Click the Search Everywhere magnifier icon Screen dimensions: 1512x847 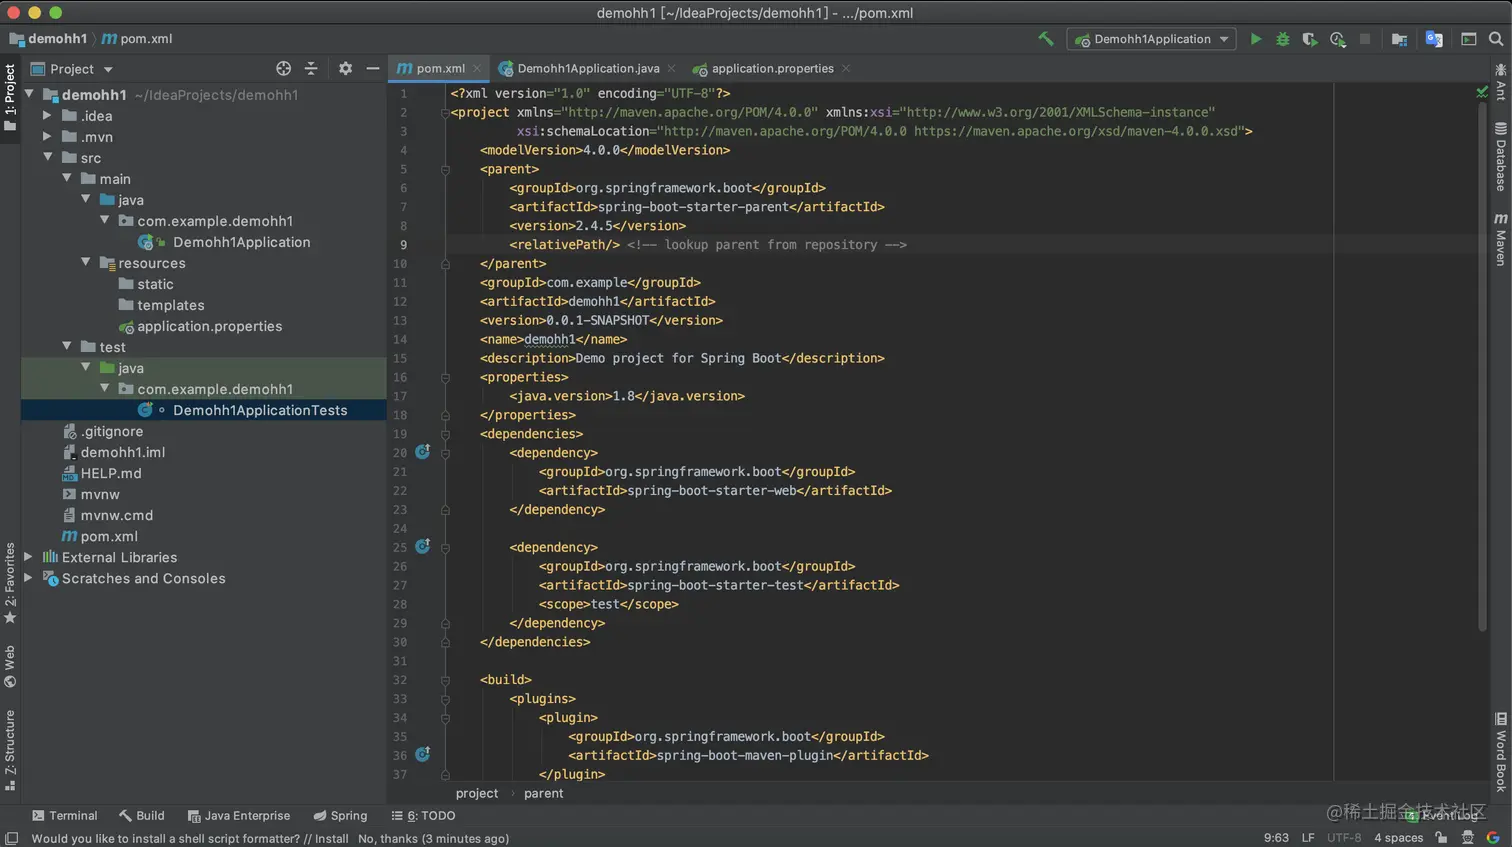(1496, 39)
